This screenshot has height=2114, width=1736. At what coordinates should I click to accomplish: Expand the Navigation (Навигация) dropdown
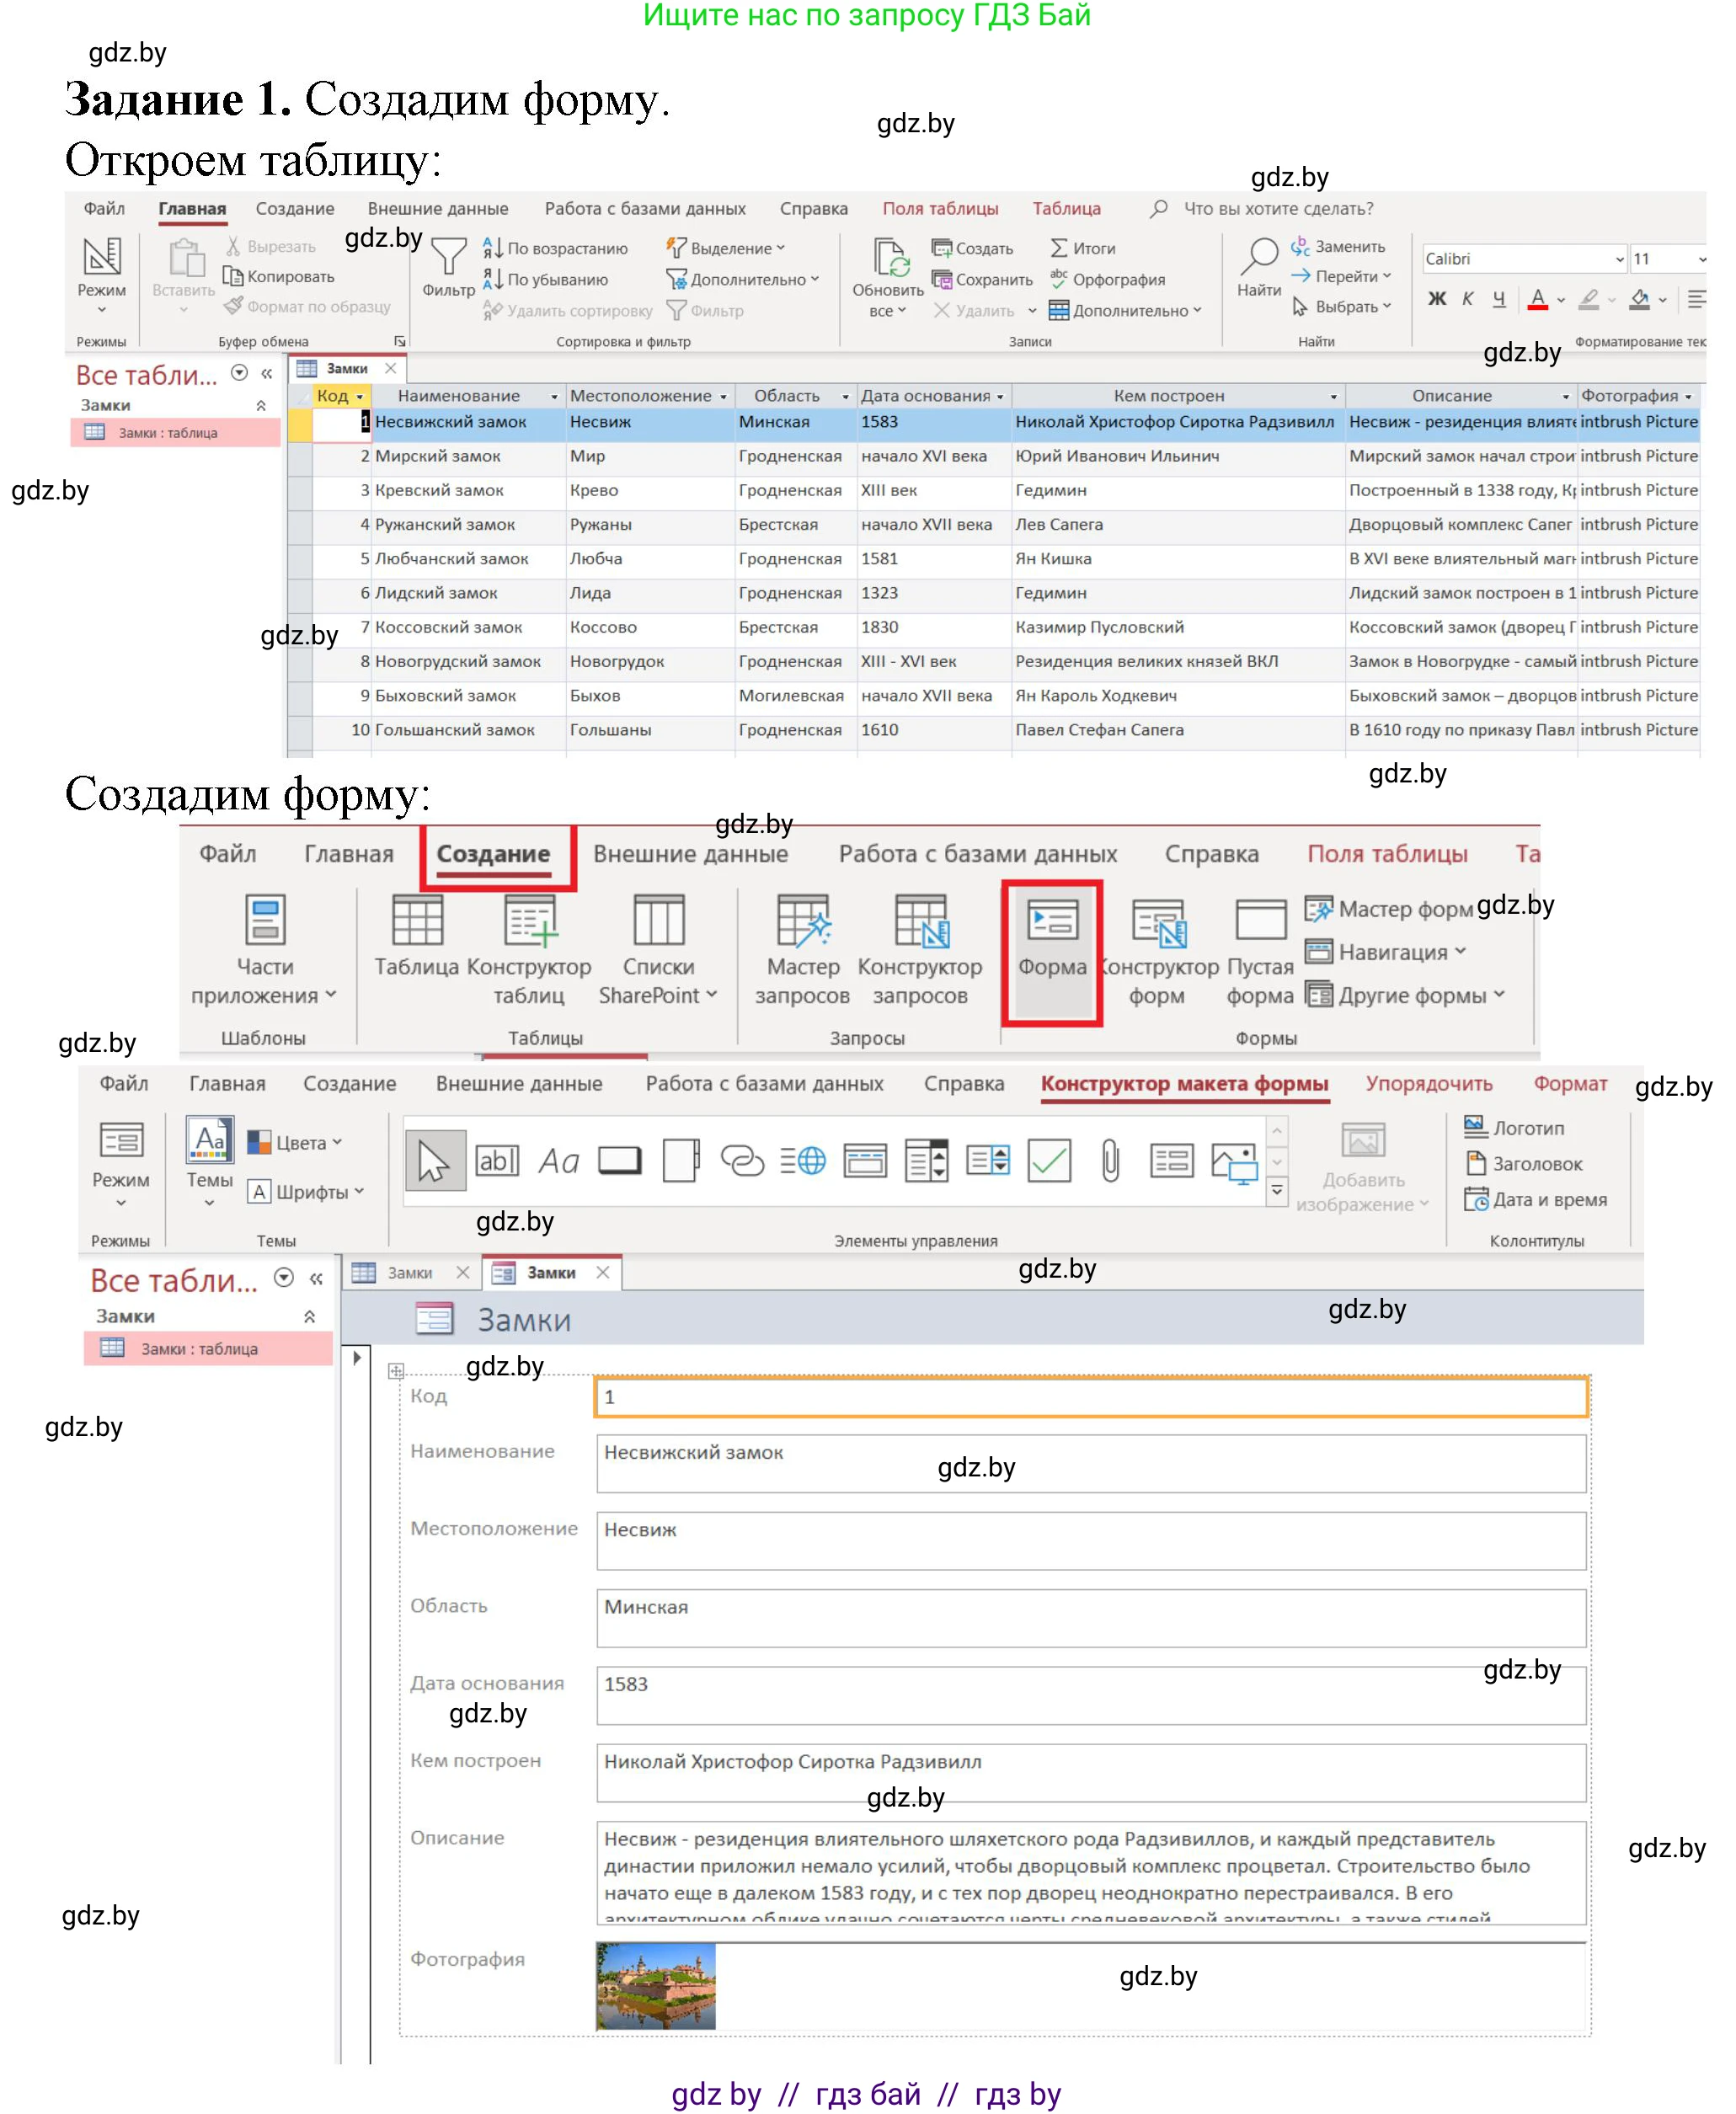point(1390,951)
